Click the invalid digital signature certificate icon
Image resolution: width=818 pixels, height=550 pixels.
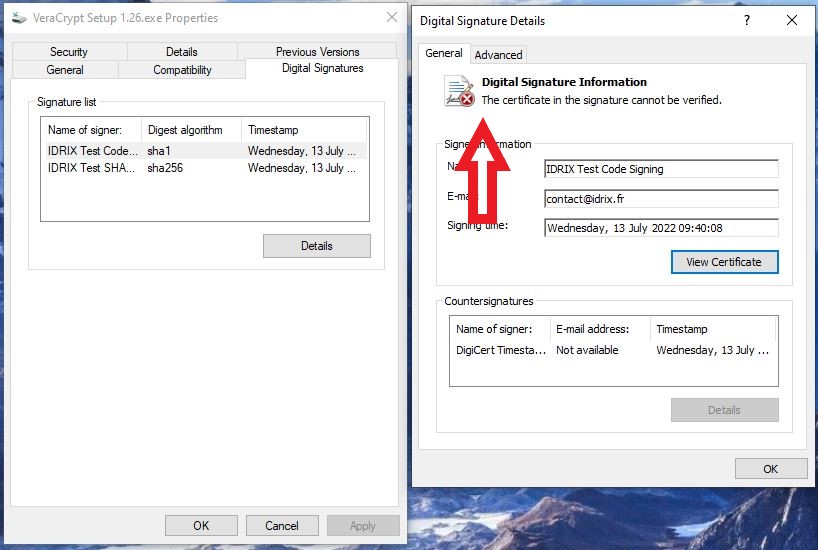pos(459,91)
